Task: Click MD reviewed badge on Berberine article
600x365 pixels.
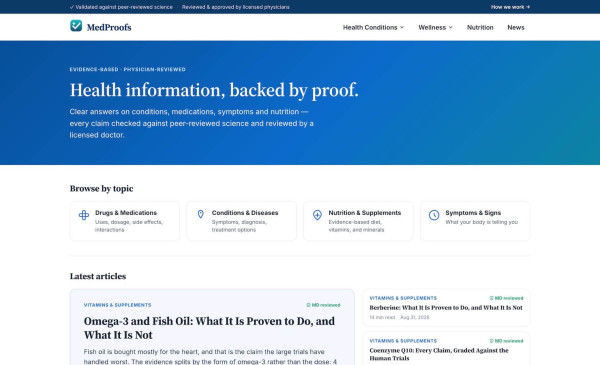Action: pos(506,298)
